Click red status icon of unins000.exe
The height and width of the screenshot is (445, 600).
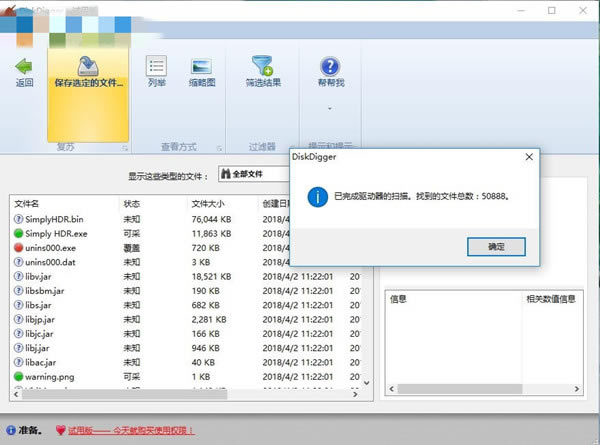click(18, 248)
